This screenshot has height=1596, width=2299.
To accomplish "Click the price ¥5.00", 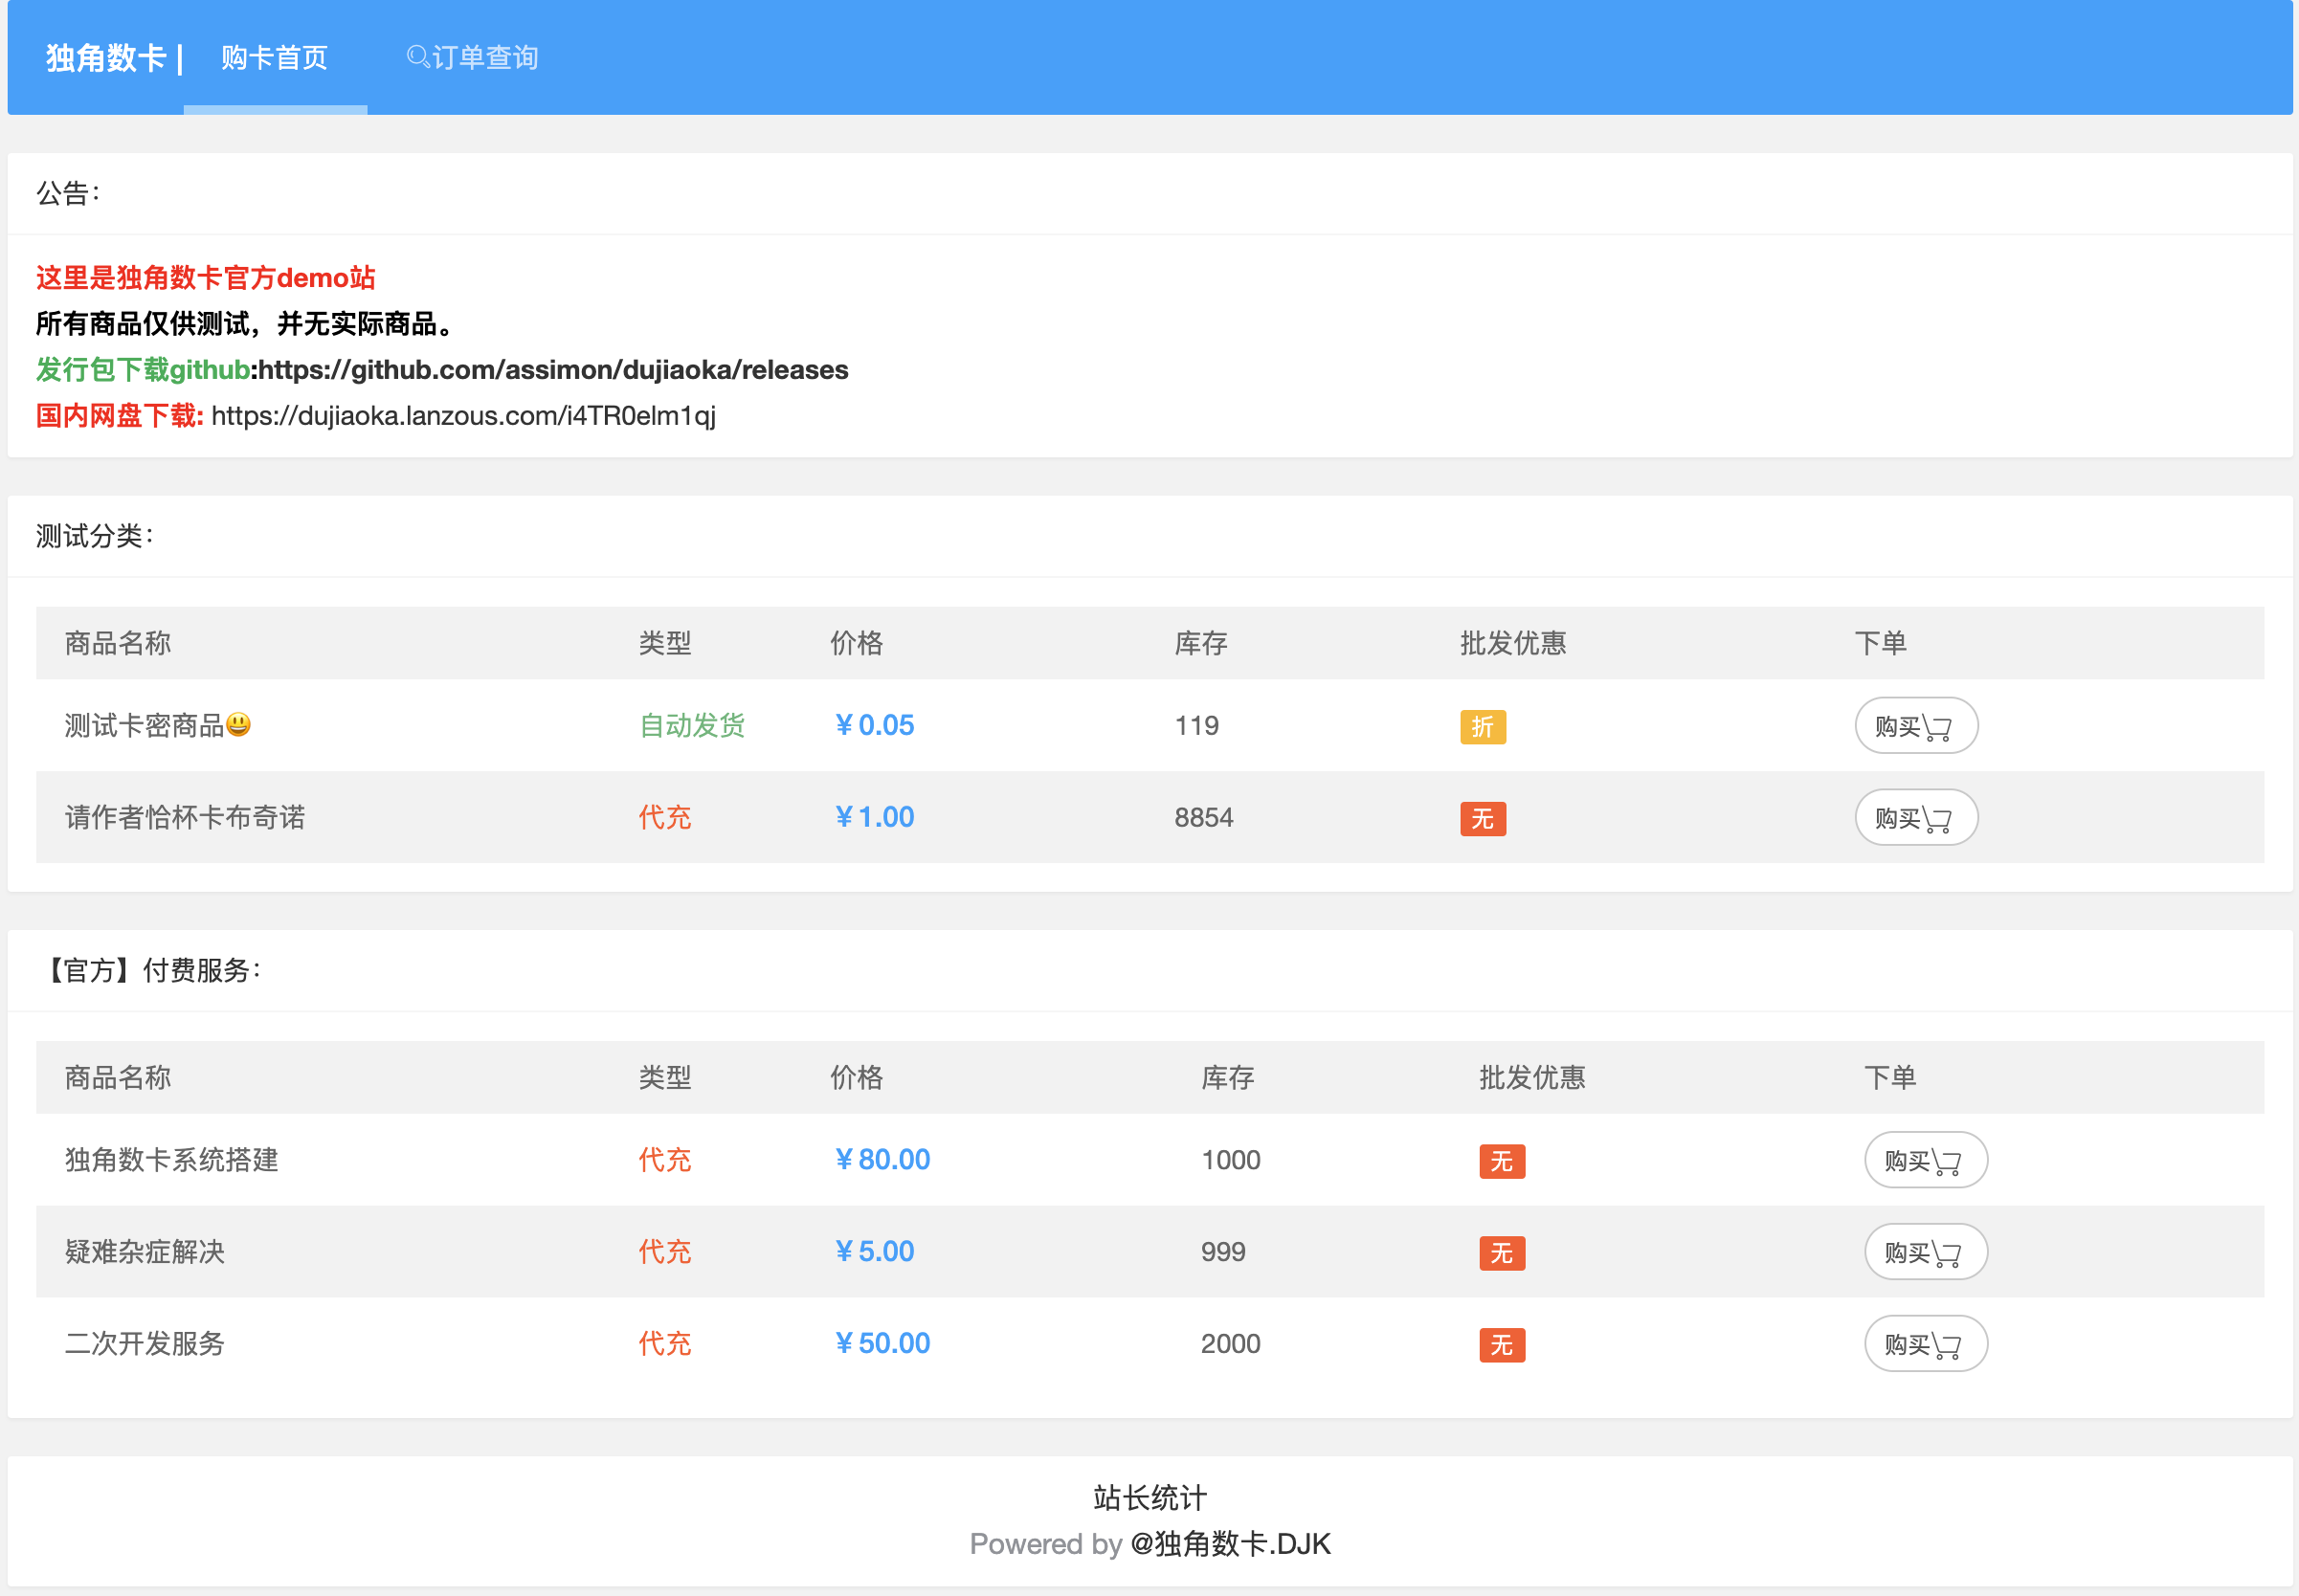I will [873, 1251].
